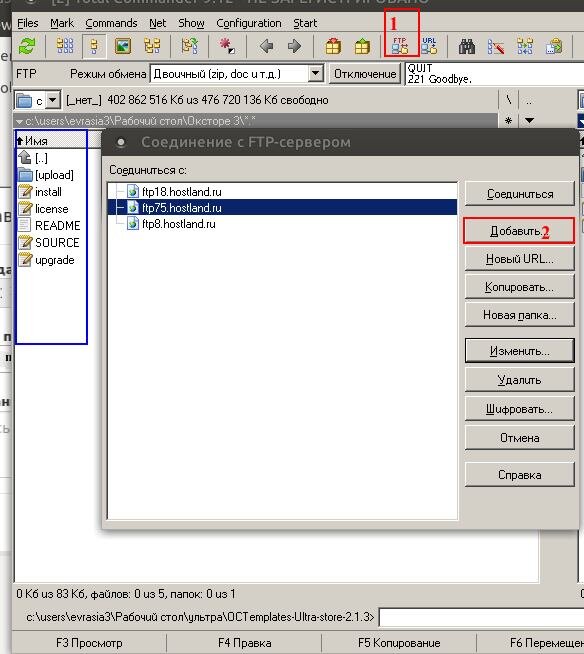Open the drive c selector dropdown
584x654 pixels.
coord(53,100)
